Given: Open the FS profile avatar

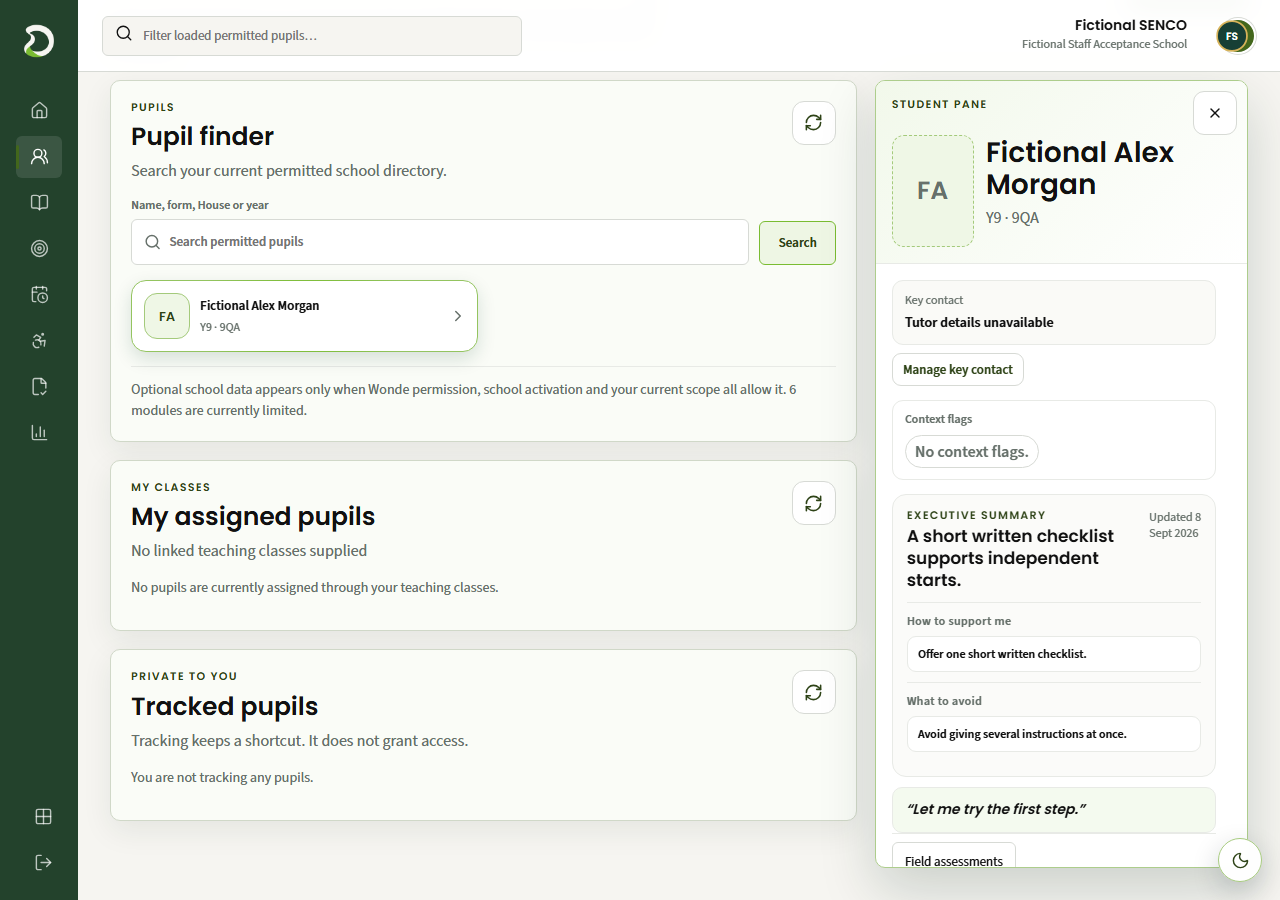Looking at the screenshot, I should click(1235, 36).
